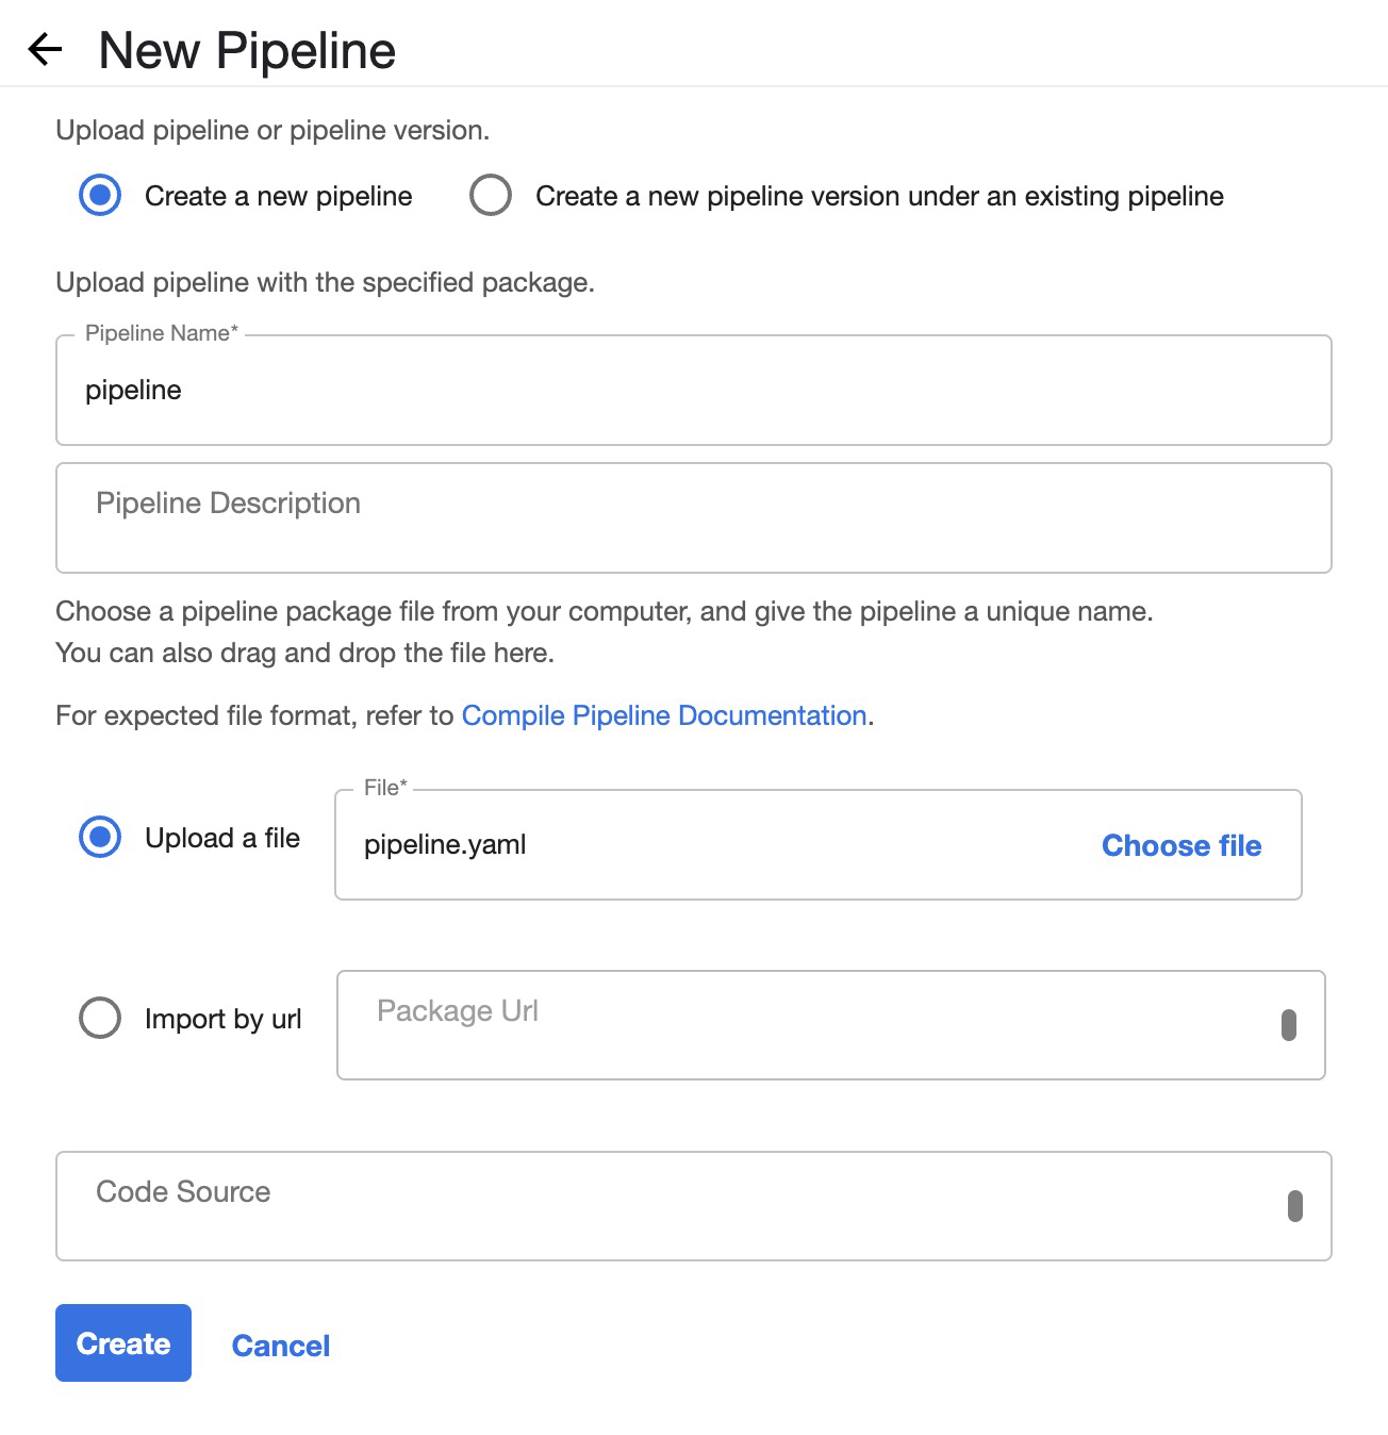Click the scroll handle inside Package Url field

1290,1023
